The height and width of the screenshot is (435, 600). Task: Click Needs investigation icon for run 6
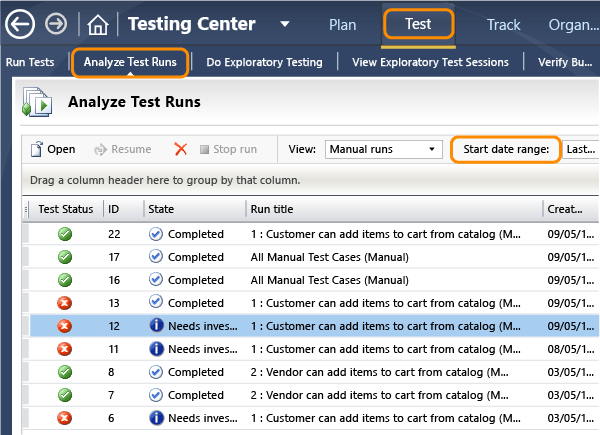pyautogui.click(x=156, y=418)
